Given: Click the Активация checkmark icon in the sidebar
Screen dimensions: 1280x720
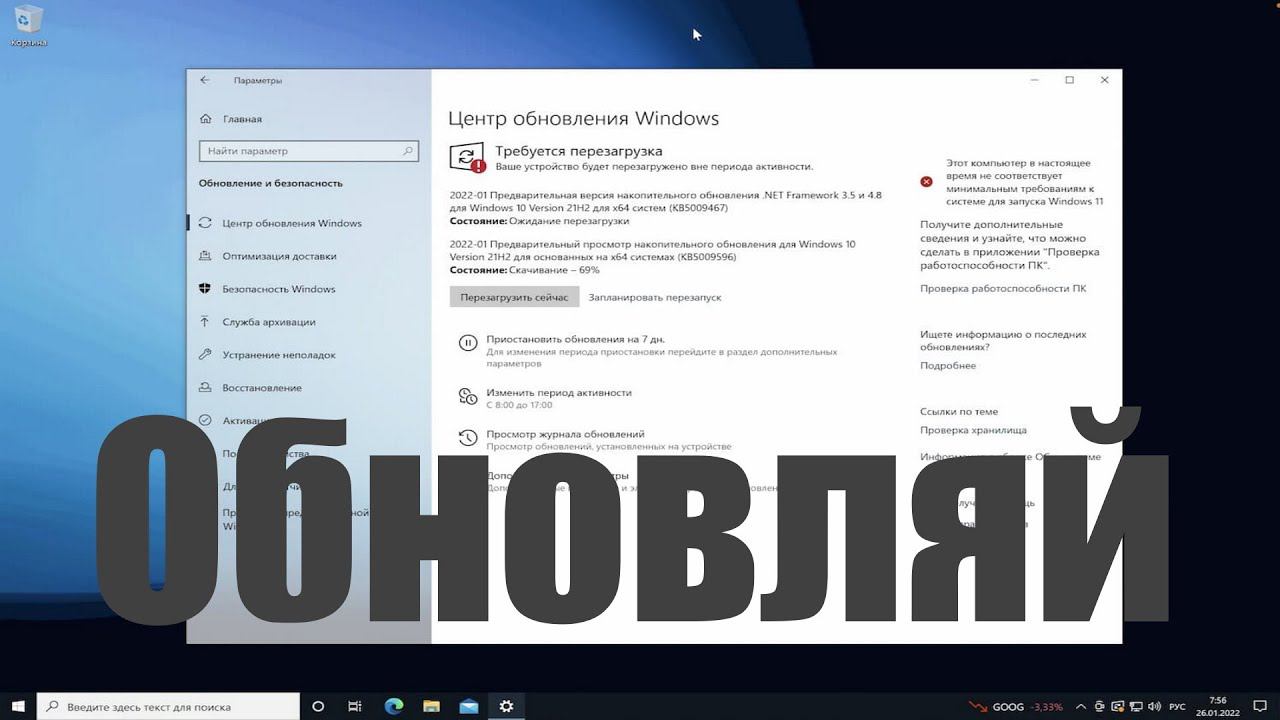Looking at the screenshot, I should (x=205, y=421).
